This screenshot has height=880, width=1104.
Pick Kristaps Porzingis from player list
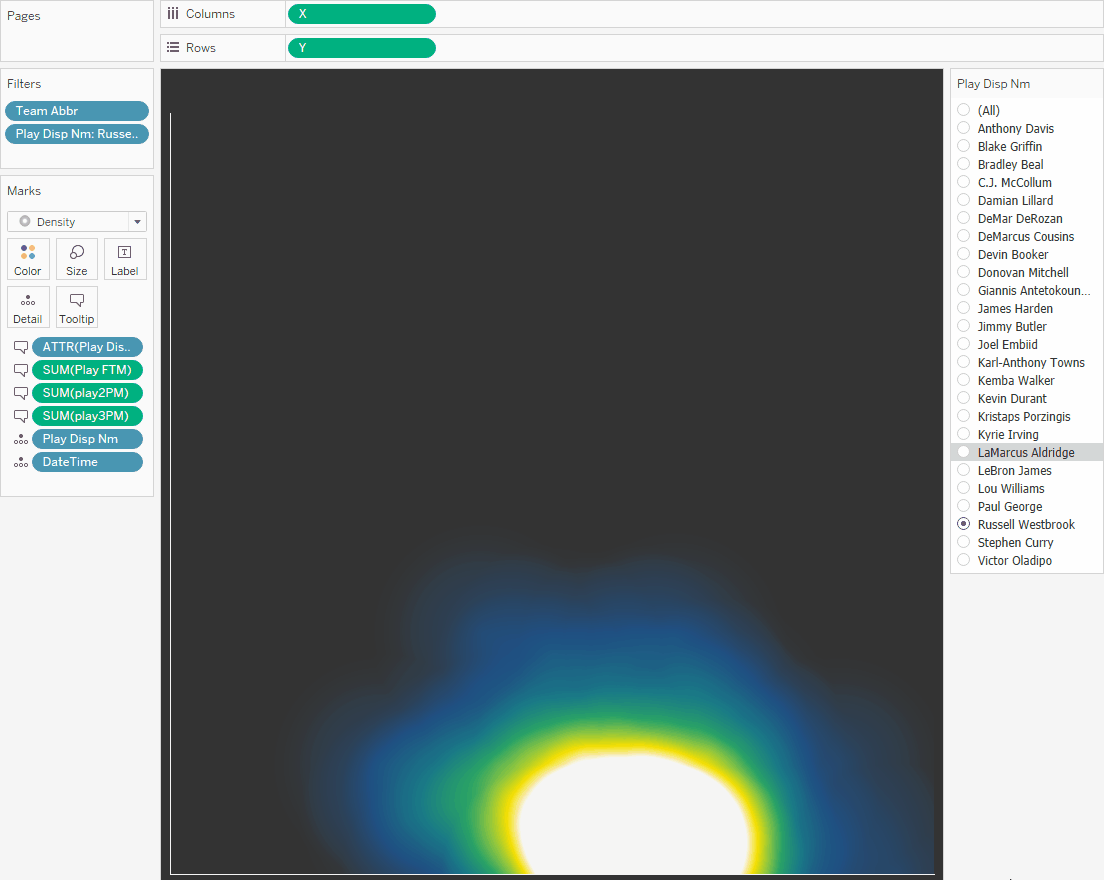point(1023,416)
